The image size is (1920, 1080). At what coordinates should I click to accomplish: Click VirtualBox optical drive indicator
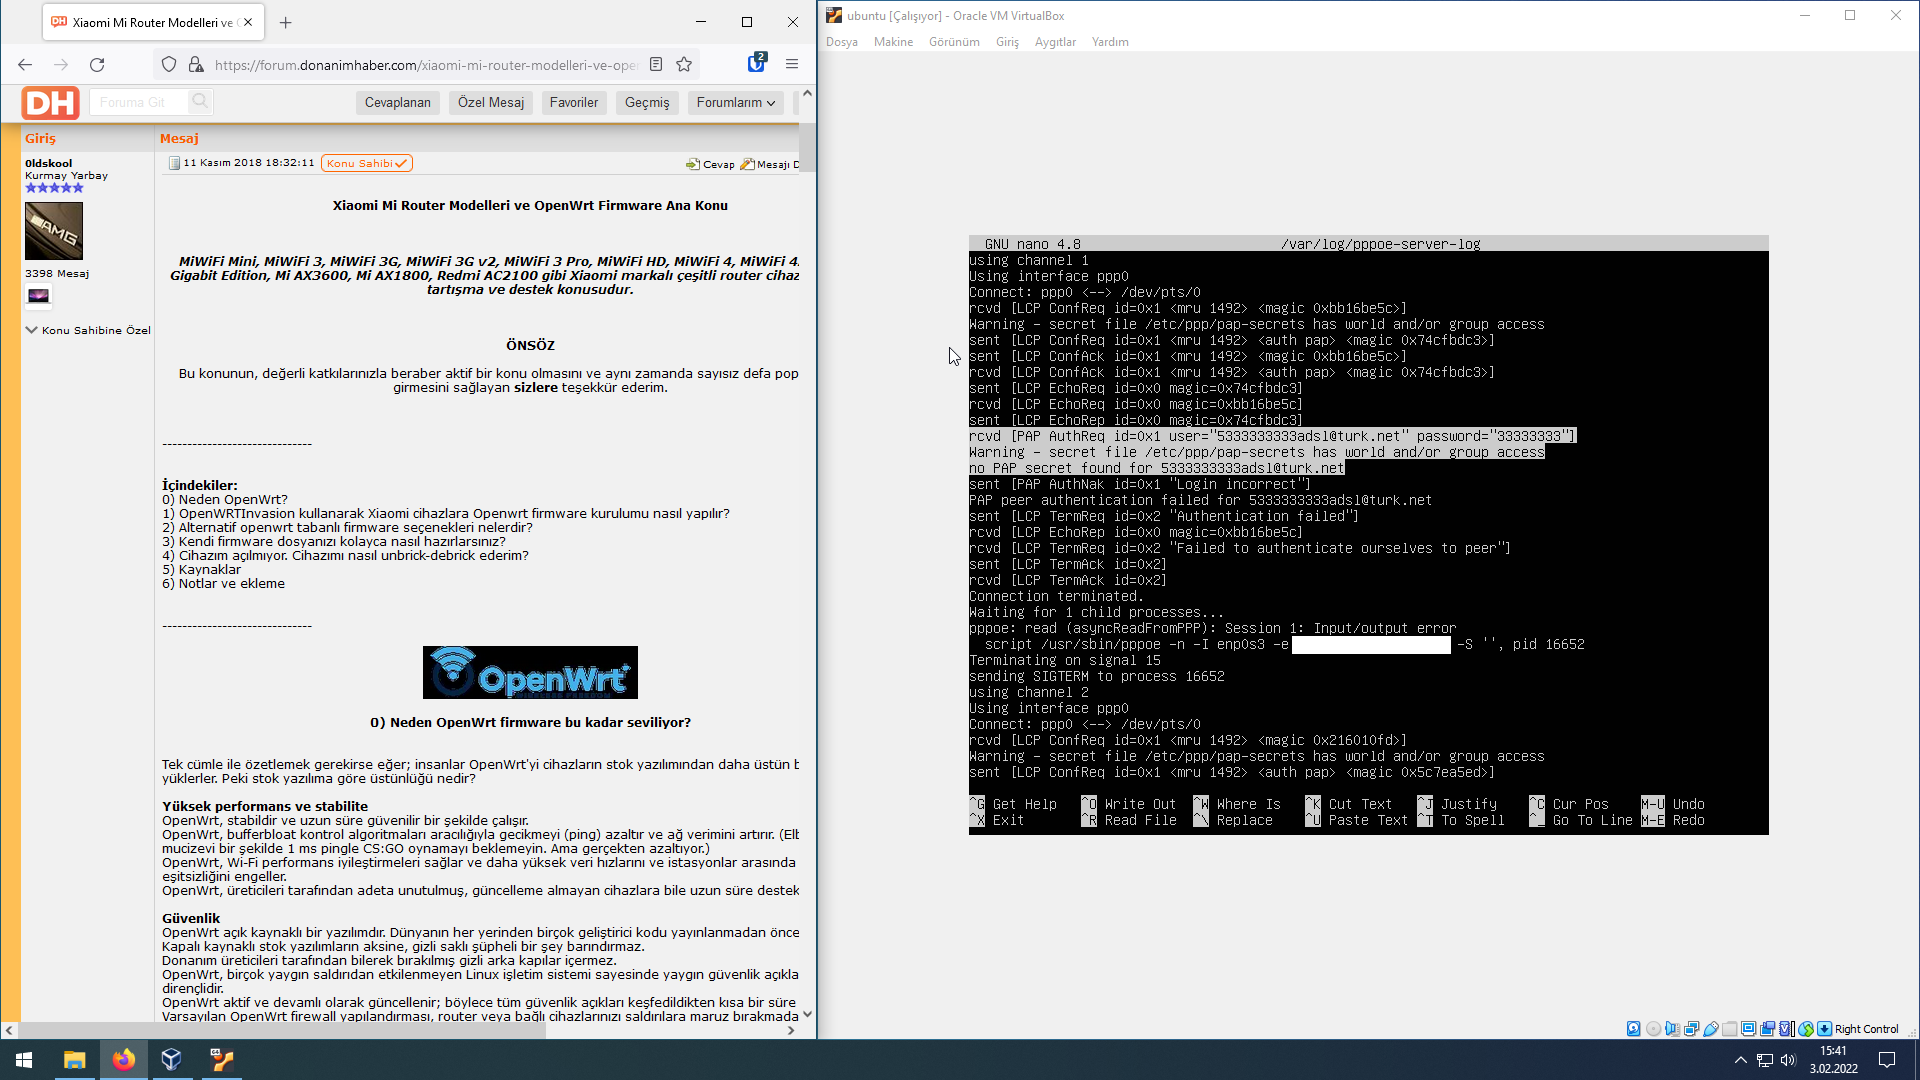point(1653,1029)
